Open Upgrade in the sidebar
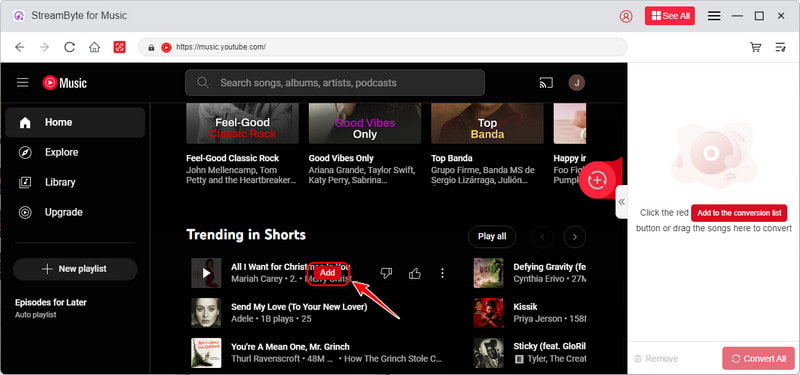Screen dimensions: 800x375 tap(75, 212)
